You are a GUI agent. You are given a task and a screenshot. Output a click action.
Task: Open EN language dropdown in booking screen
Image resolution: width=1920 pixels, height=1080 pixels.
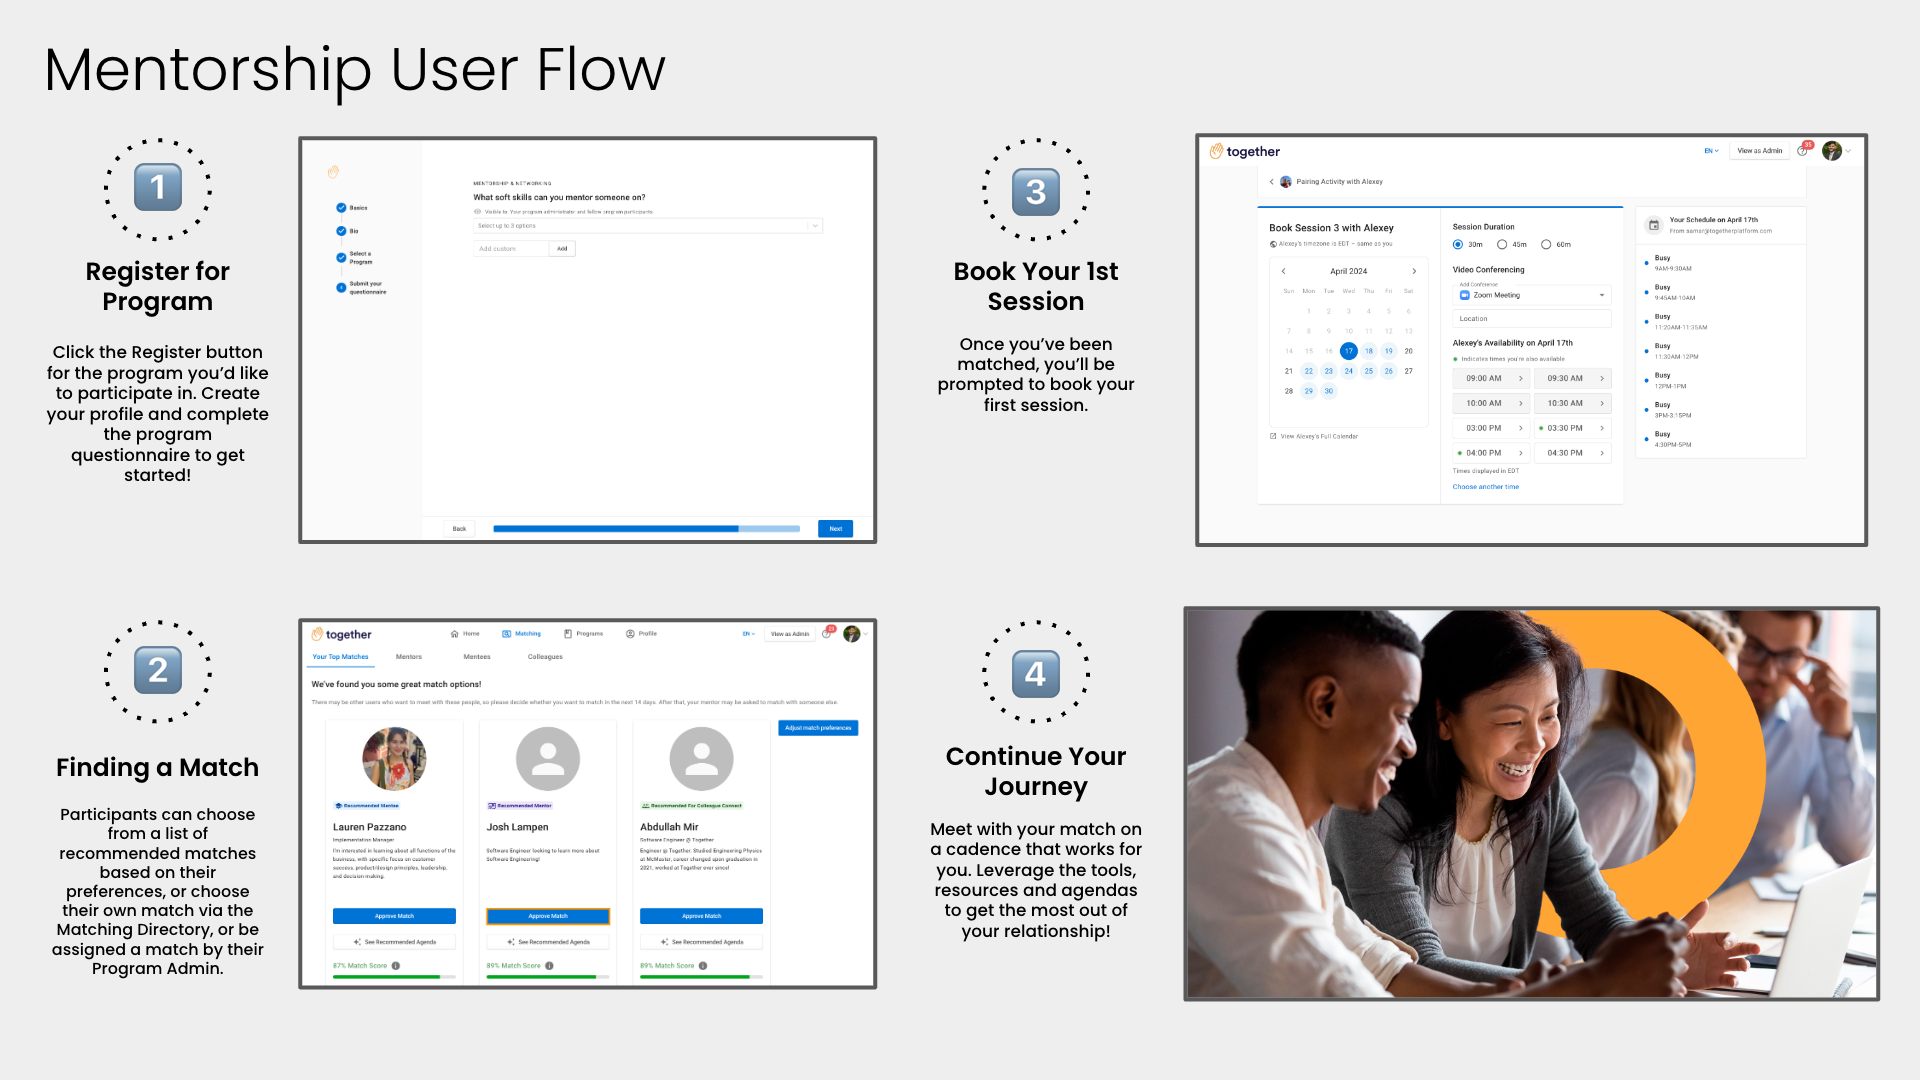[1711, 151]
